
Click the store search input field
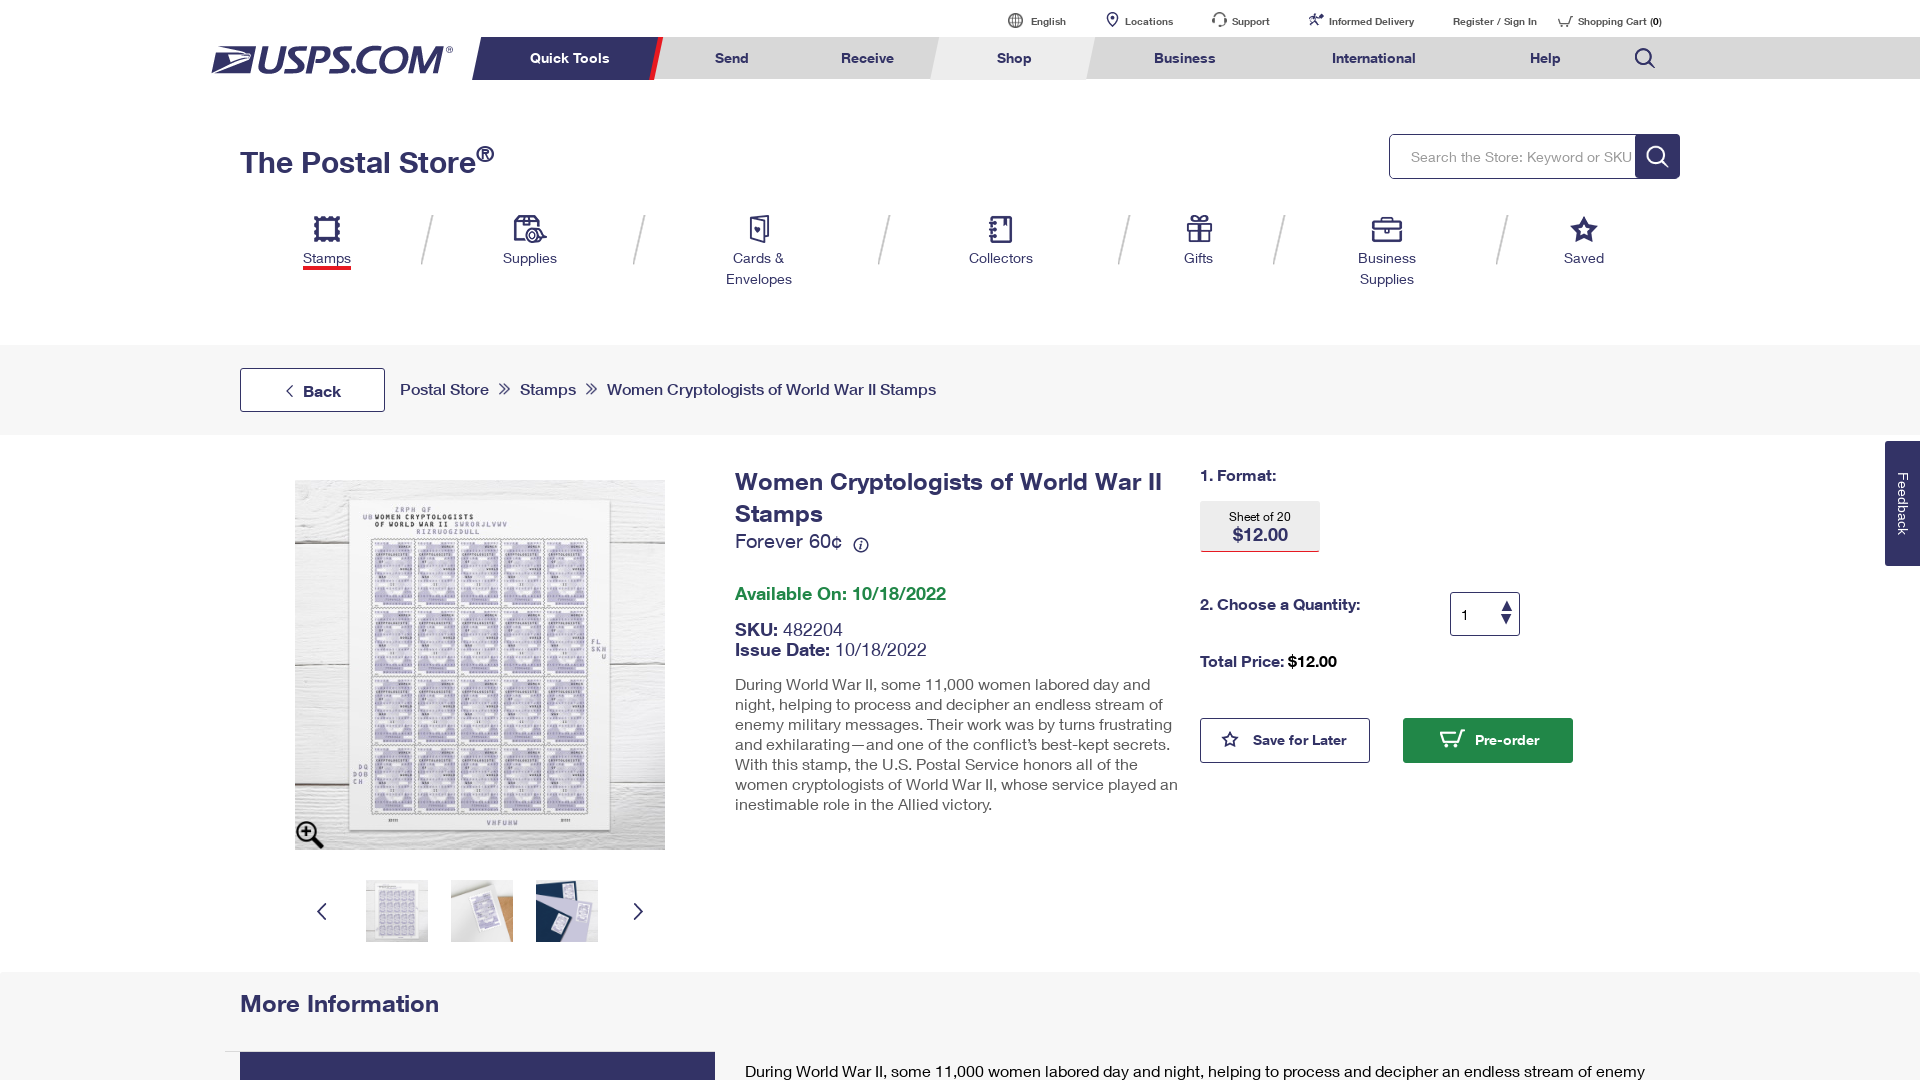pyautogui.click(x=1512, y=157)
